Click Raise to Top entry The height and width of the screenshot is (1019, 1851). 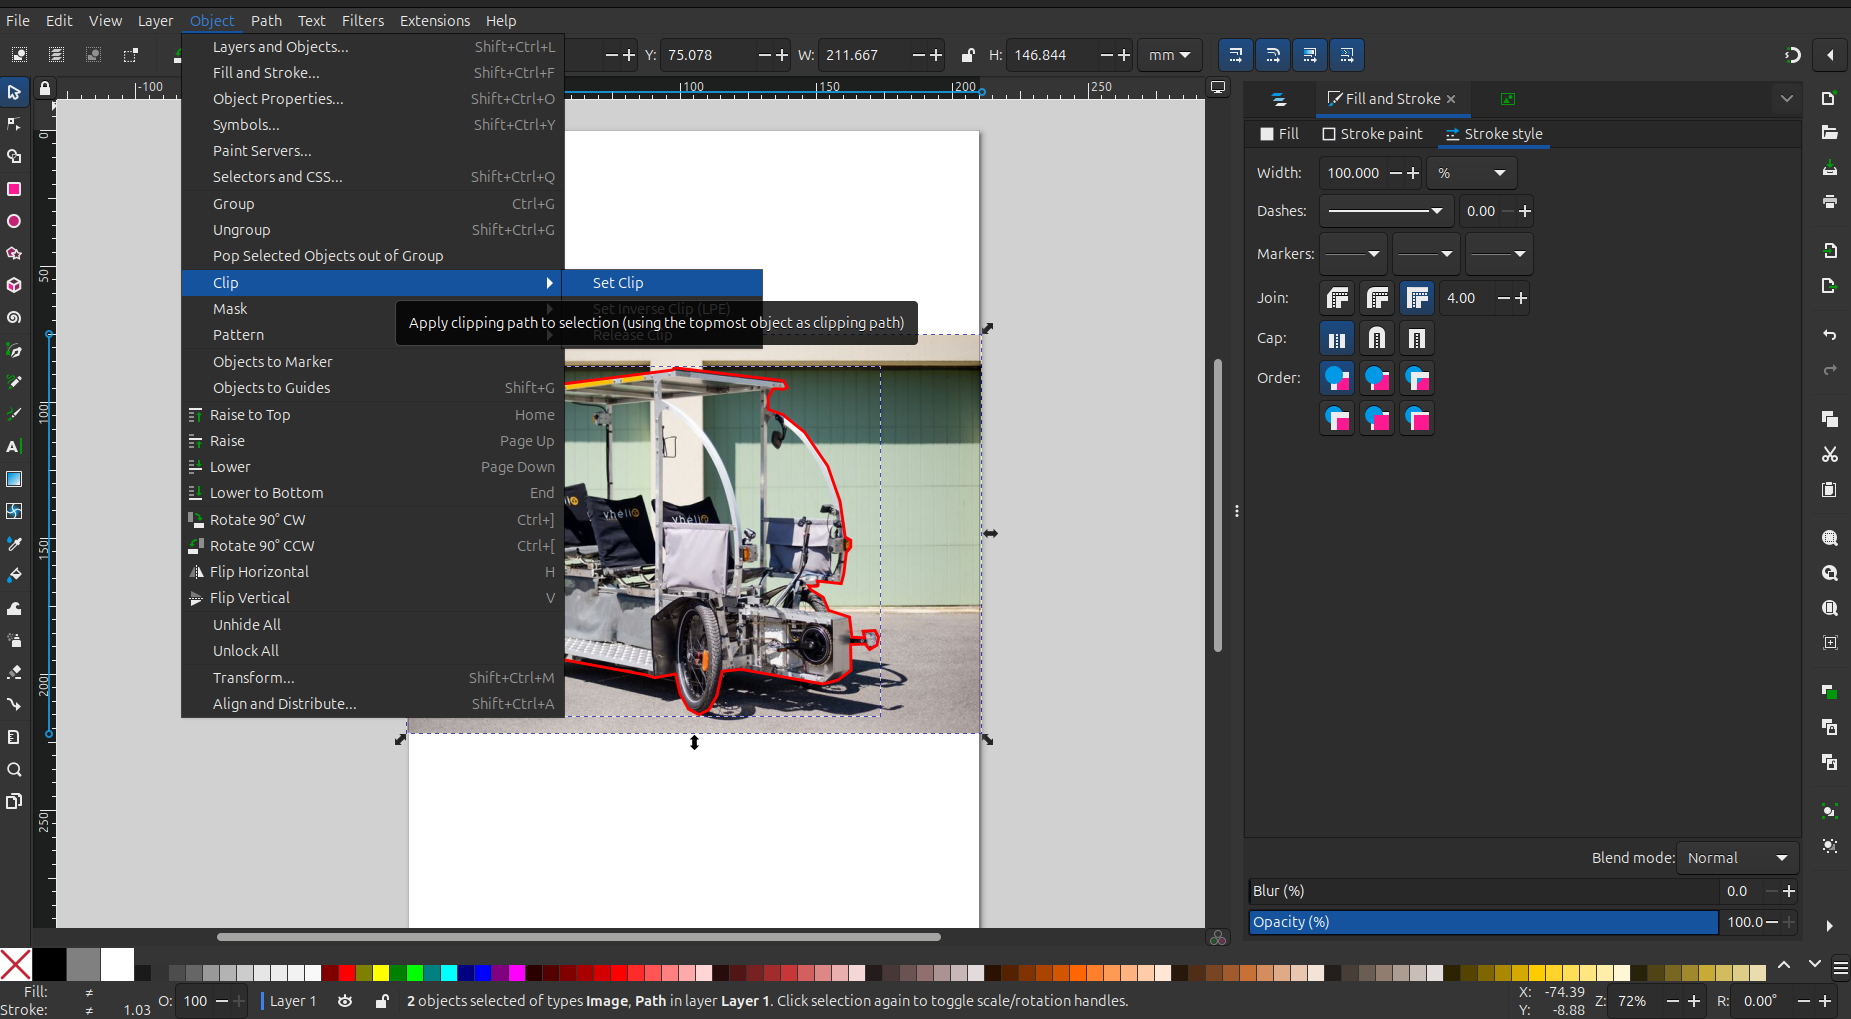[x=373, y=415]
